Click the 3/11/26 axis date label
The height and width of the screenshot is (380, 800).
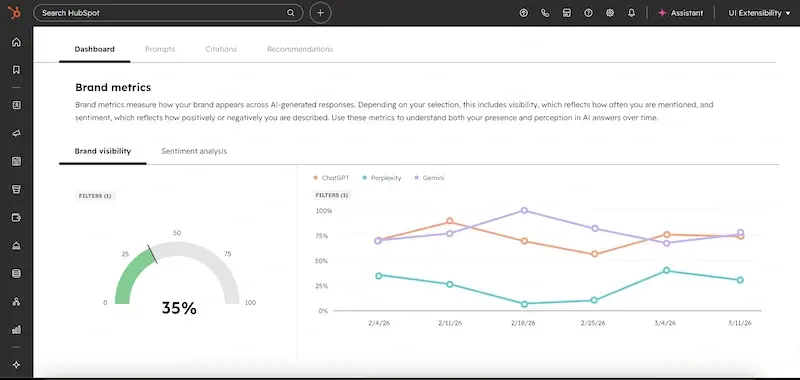click(x=740, y=323)
